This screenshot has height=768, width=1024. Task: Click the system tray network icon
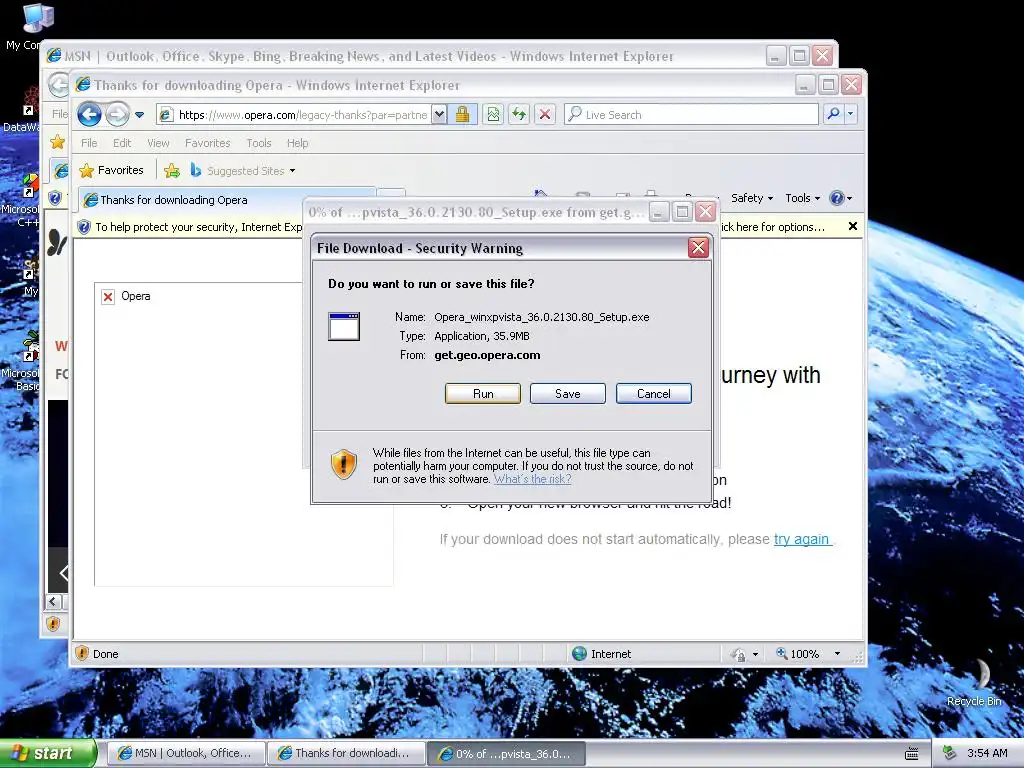coord(950,753)
